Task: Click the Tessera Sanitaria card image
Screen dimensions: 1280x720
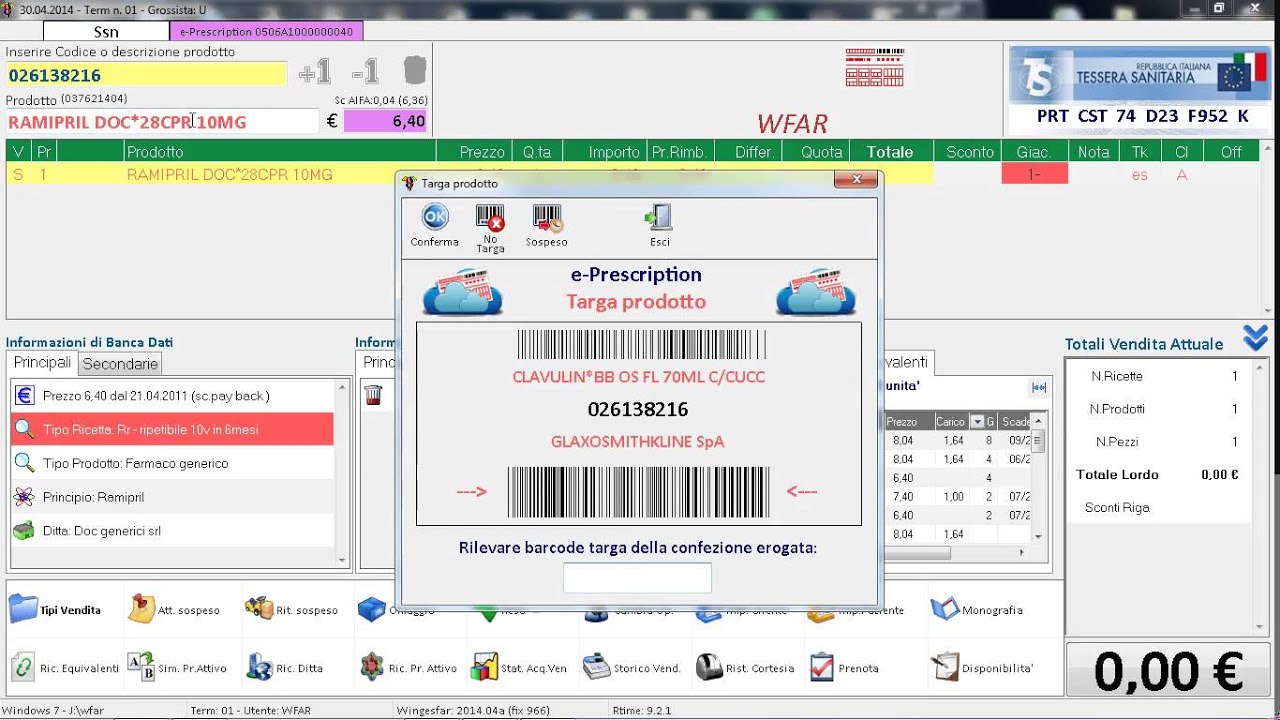Action: coord(1138,75)
